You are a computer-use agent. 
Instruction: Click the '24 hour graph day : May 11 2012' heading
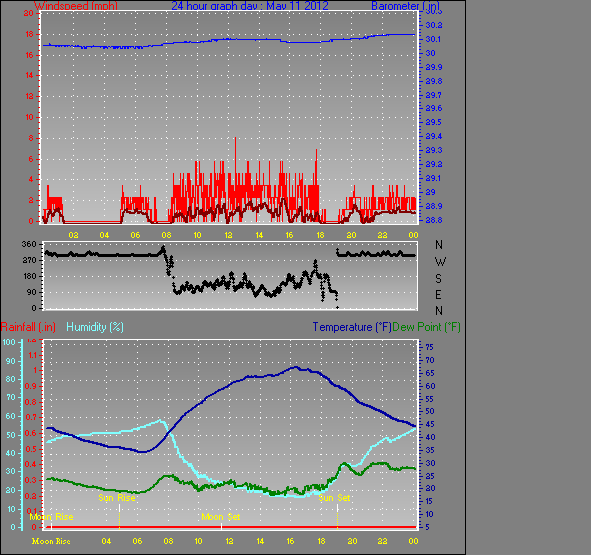pos(250,6)
